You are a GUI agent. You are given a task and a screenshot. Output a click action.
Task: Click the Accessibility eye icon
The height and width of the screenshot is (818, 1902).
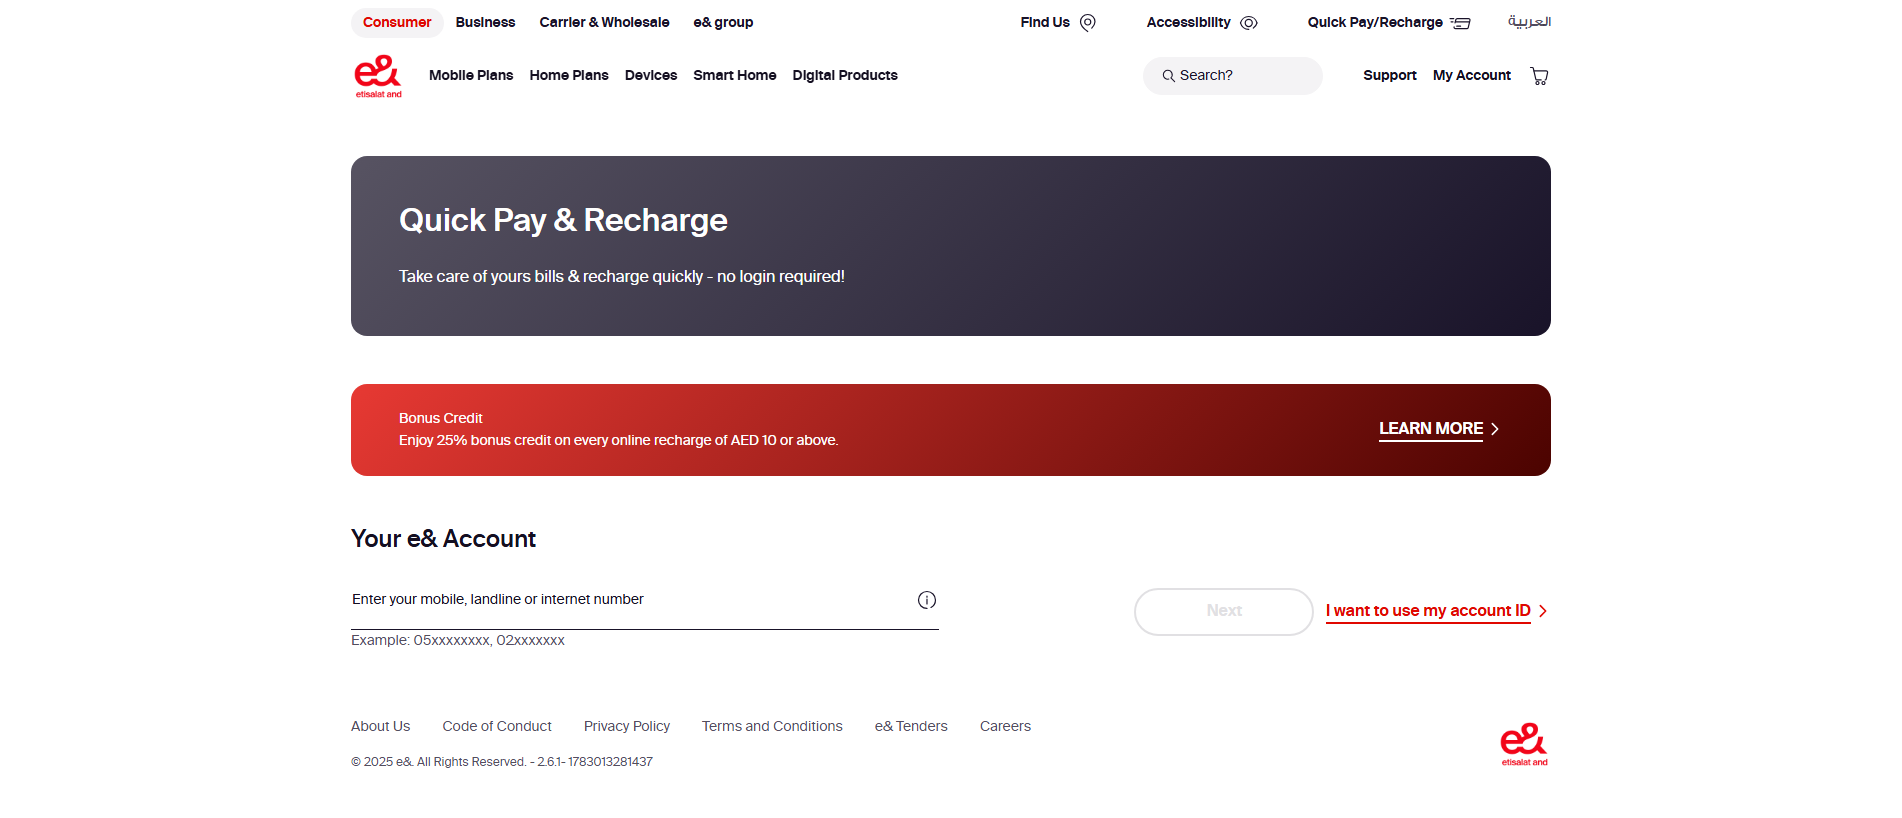pos(1249,23)
